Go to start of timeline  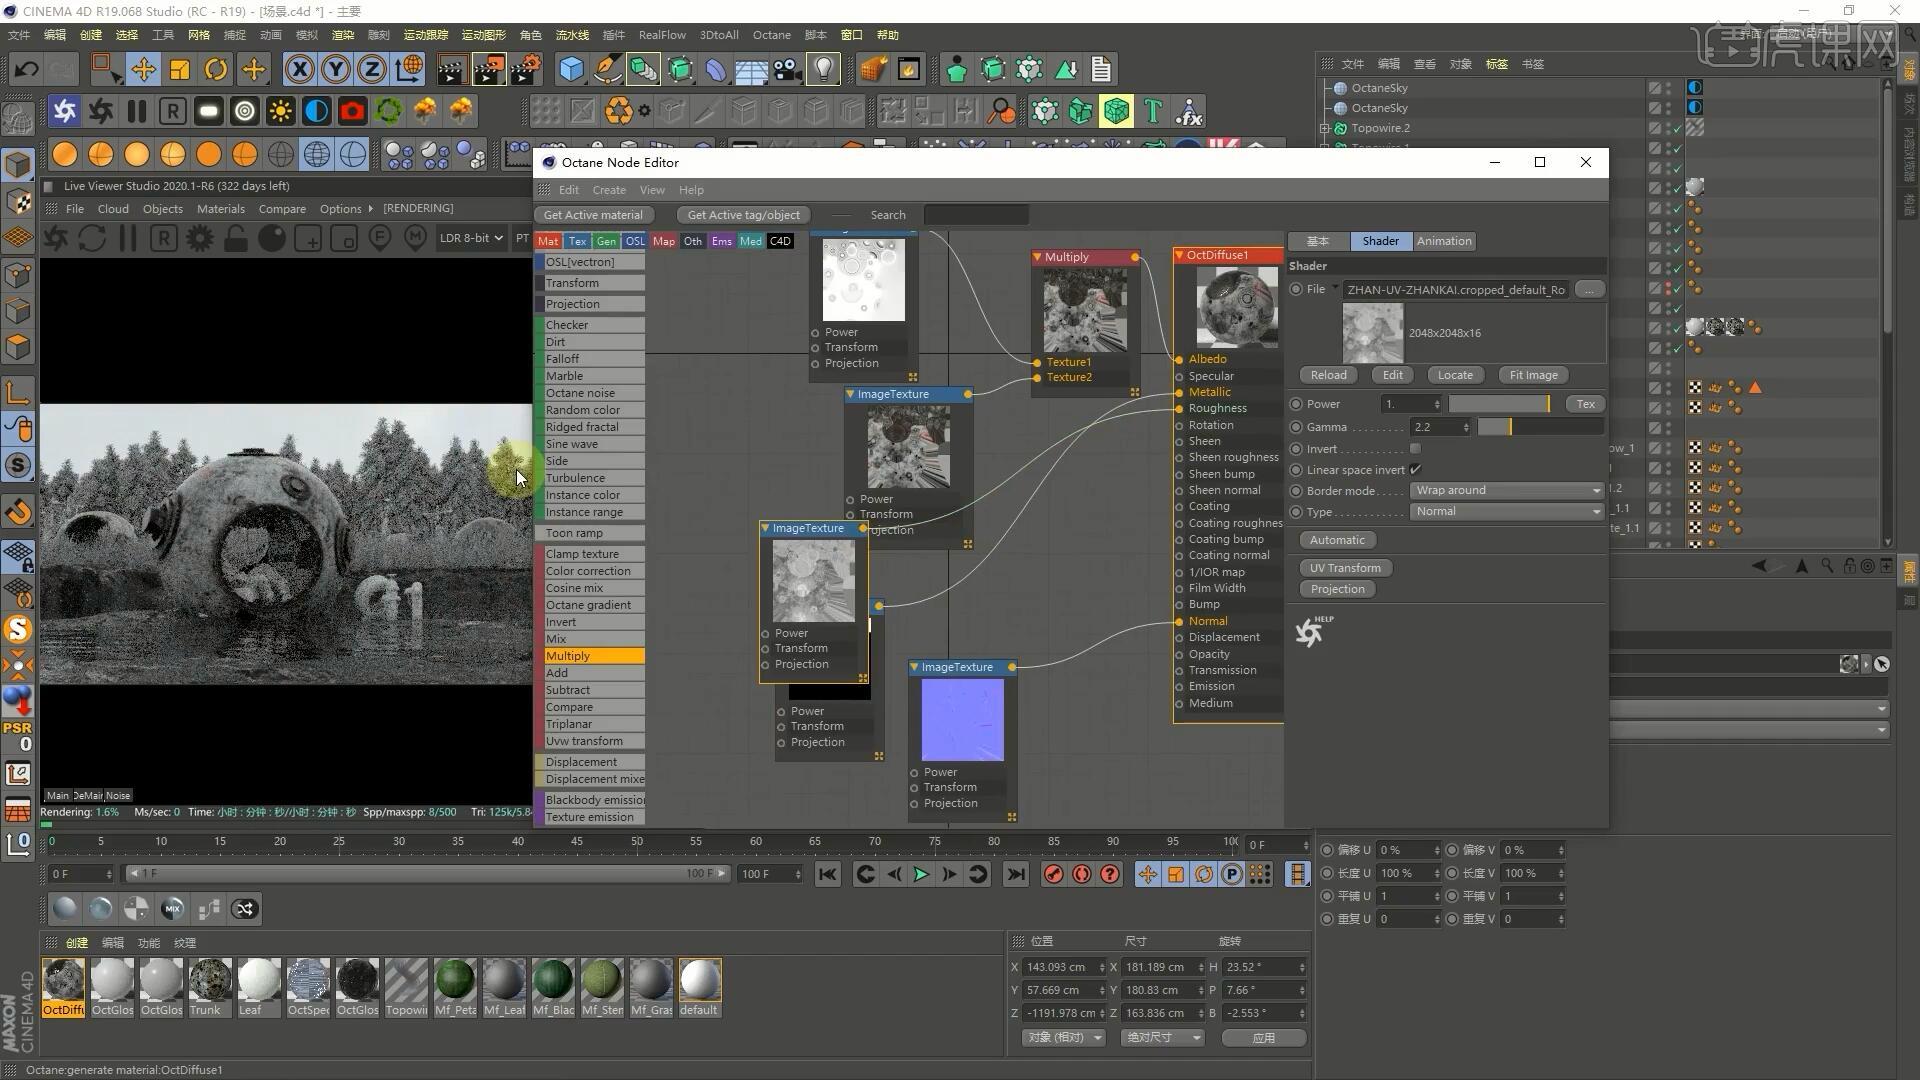(828, 874)
